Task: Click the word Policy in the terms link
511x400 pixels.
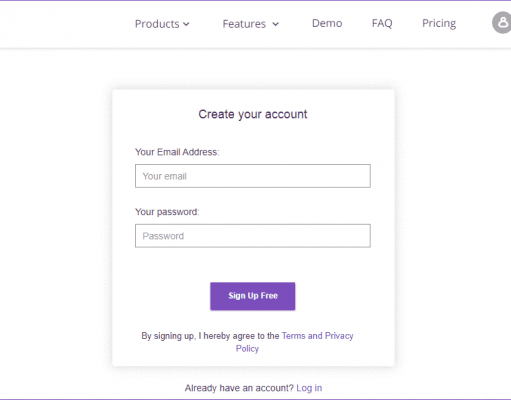Action: pos(247,349)
